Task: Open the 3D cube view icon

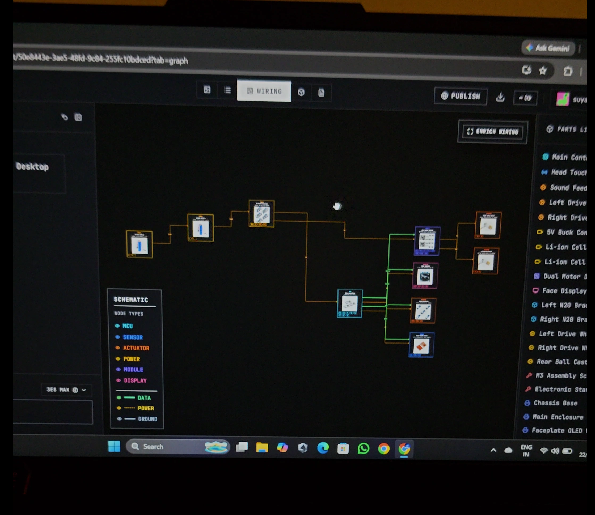Action: pos(301,92)
